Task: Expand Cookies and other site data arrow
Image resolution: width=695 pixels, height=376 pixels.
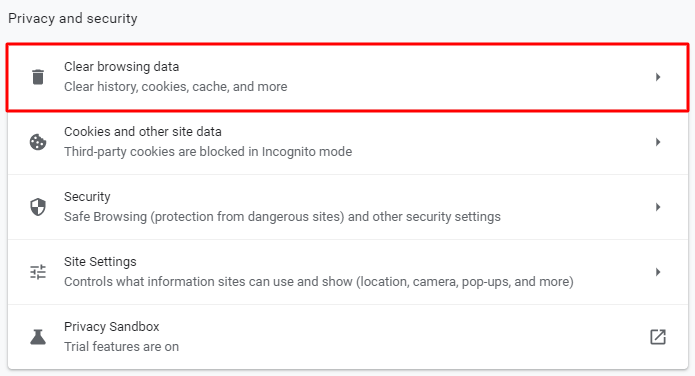Action: pyautogui.click(x=658, y=142)
